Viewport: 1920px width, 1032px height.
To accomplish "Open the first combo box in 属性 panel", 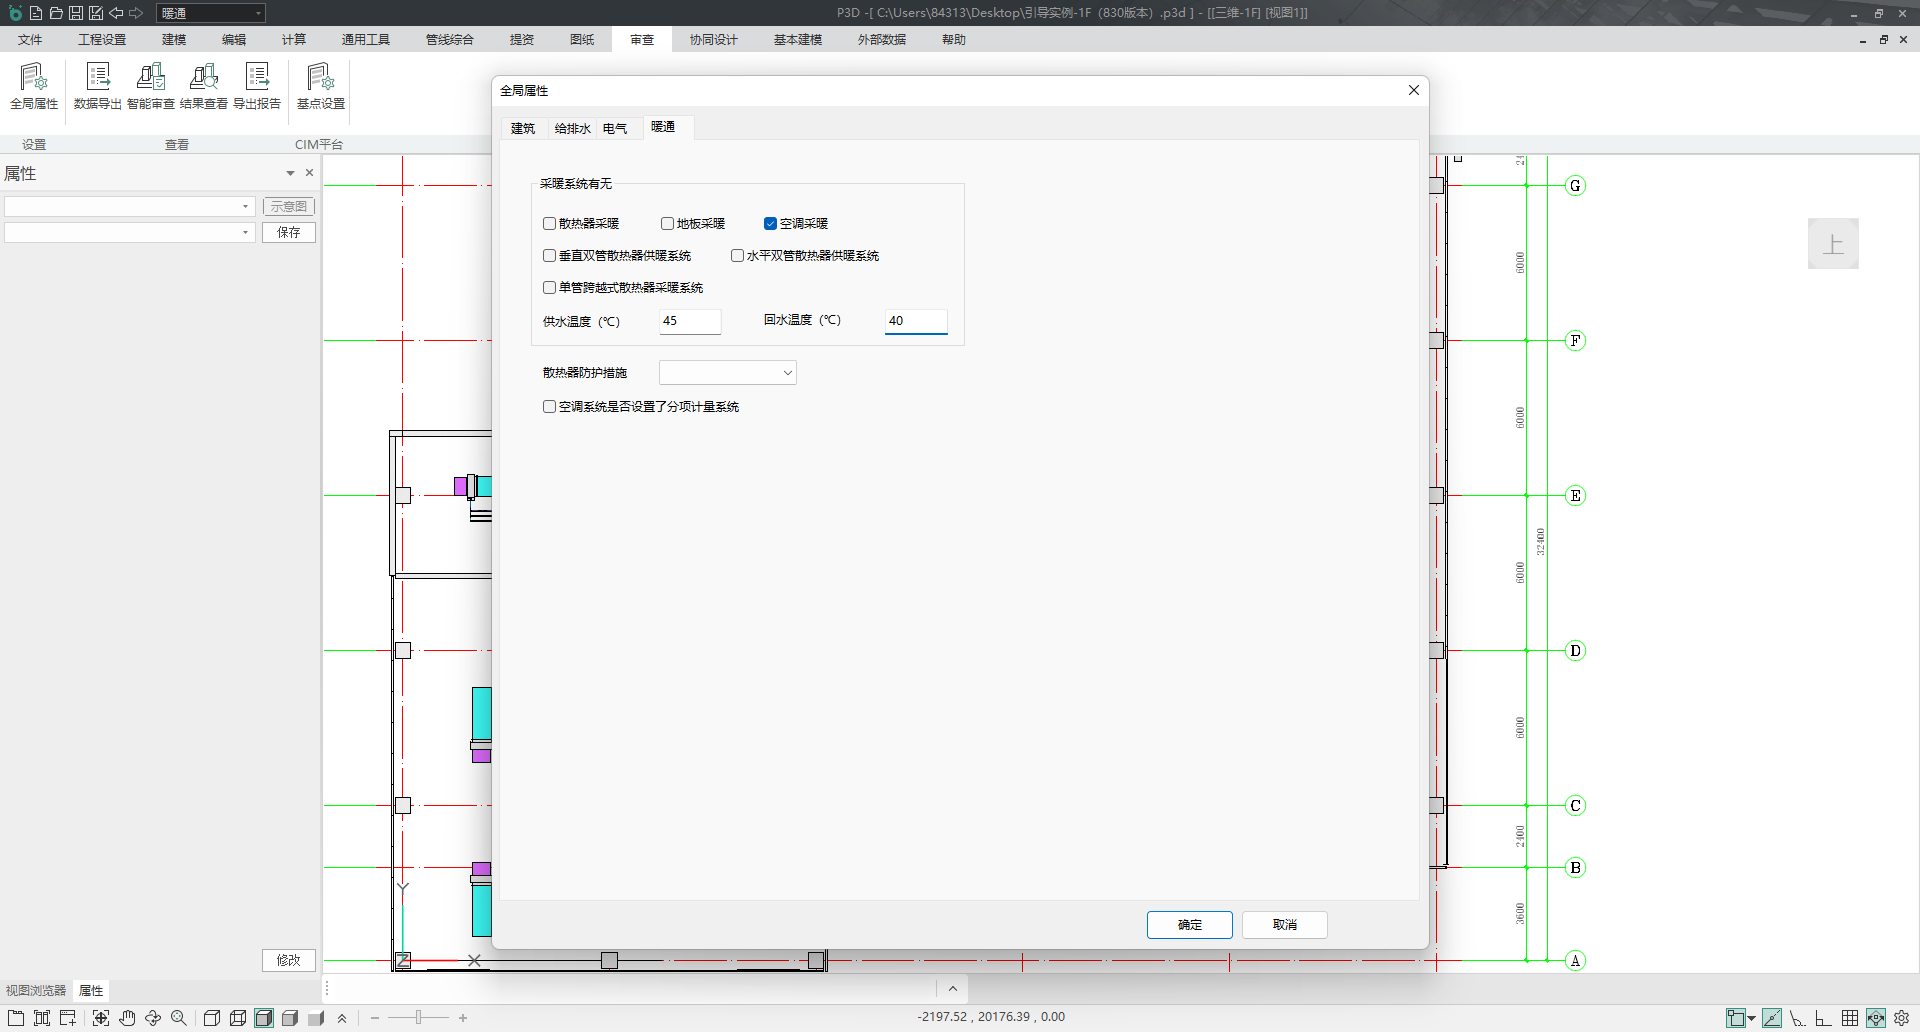I will coord(129,207).
